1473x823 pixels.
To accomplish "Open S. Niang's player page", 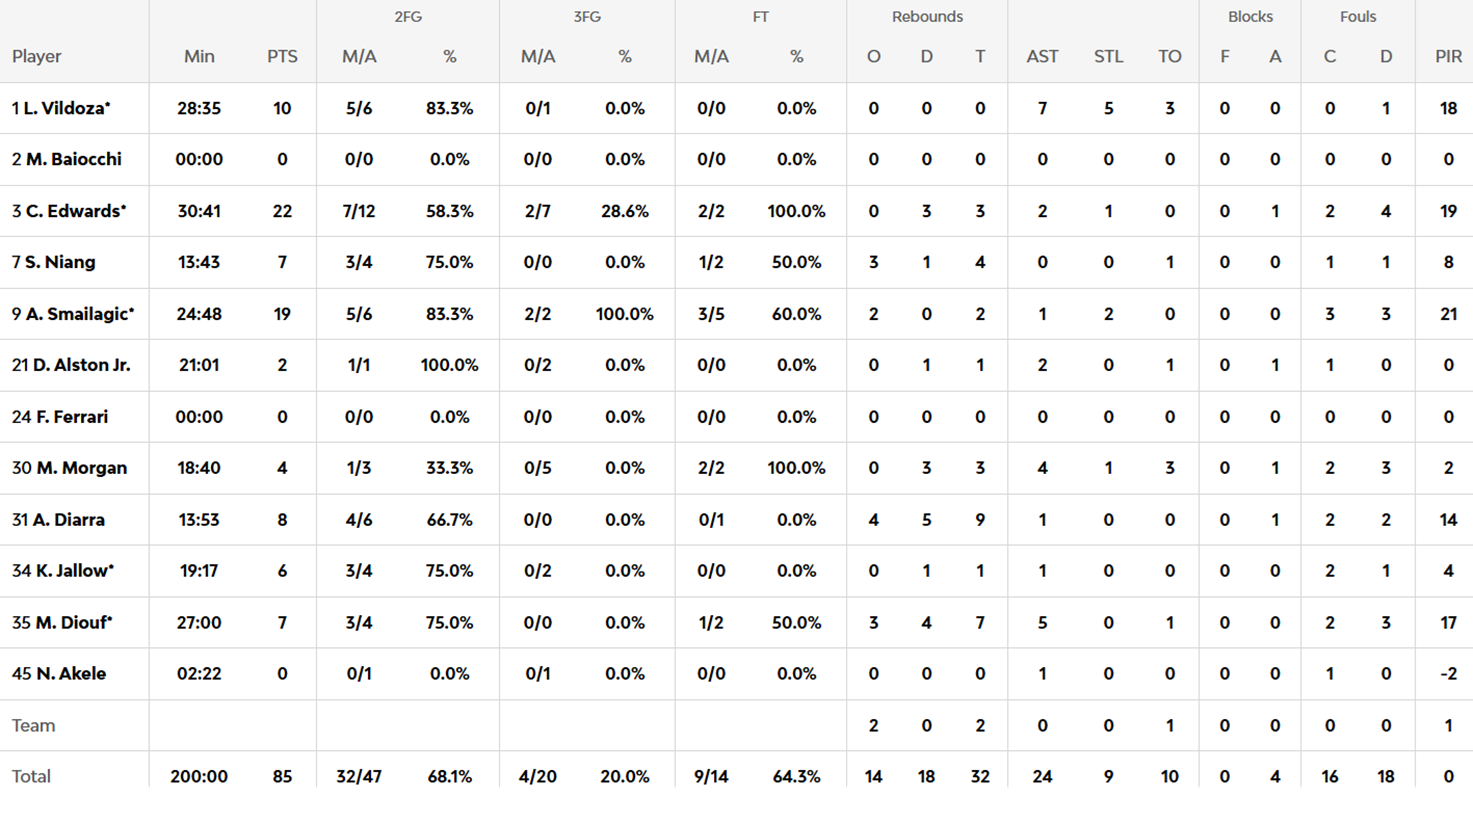I will click(x=60, y=262).
